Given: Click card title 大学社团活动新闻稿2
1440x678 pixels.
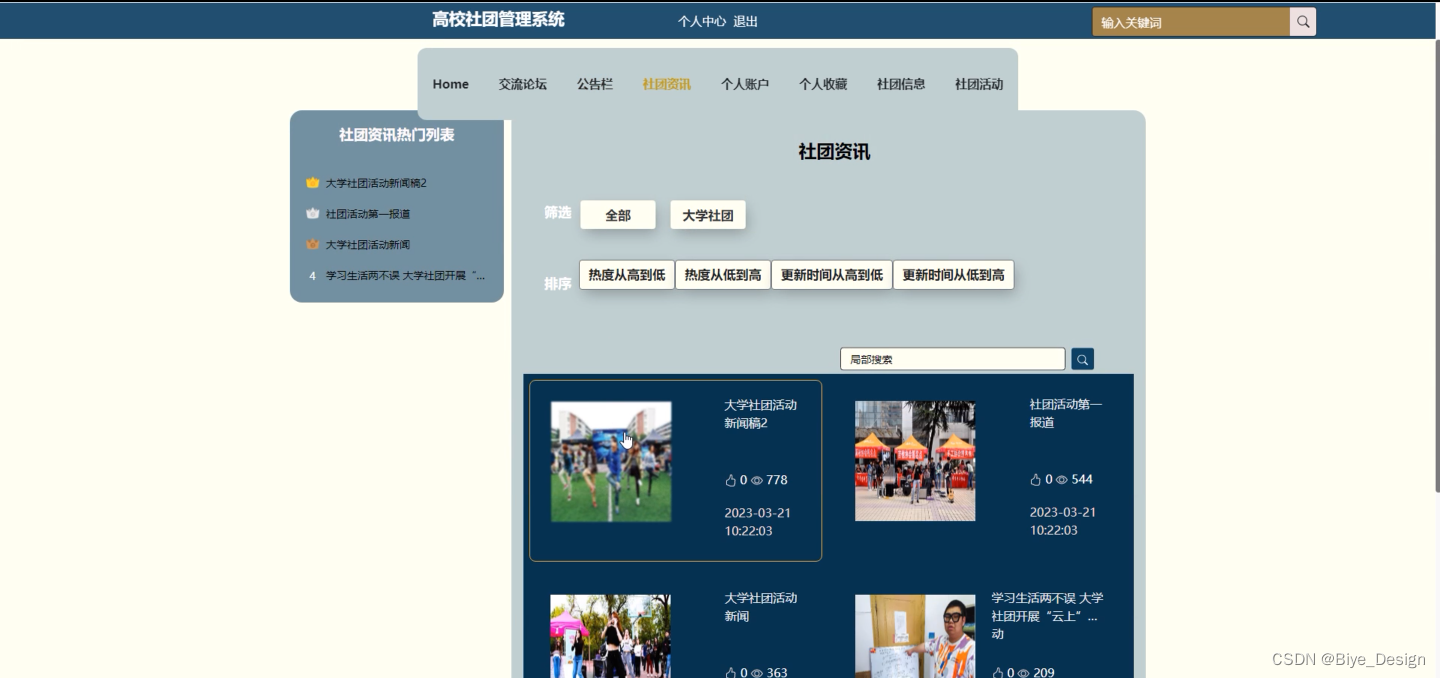Looking at the screenshot, I should pos(761,414).
